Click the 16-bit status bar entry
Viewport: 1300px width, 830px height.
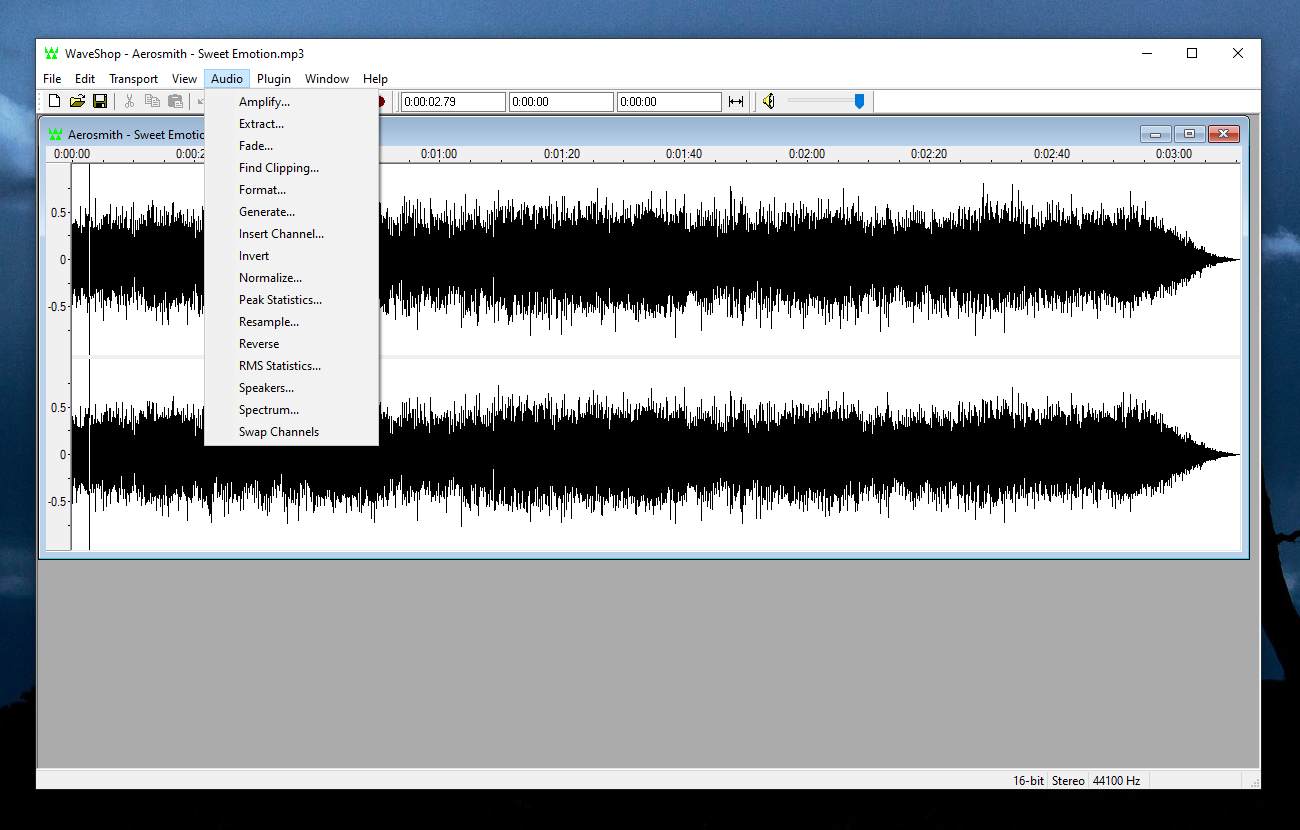click(1028, 780)
